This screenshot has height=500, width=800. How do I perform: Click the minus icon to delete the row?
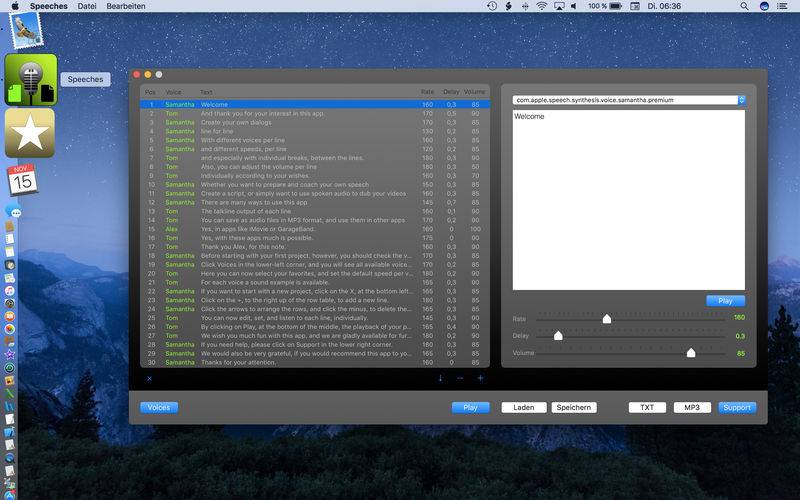tap(460, 378)
